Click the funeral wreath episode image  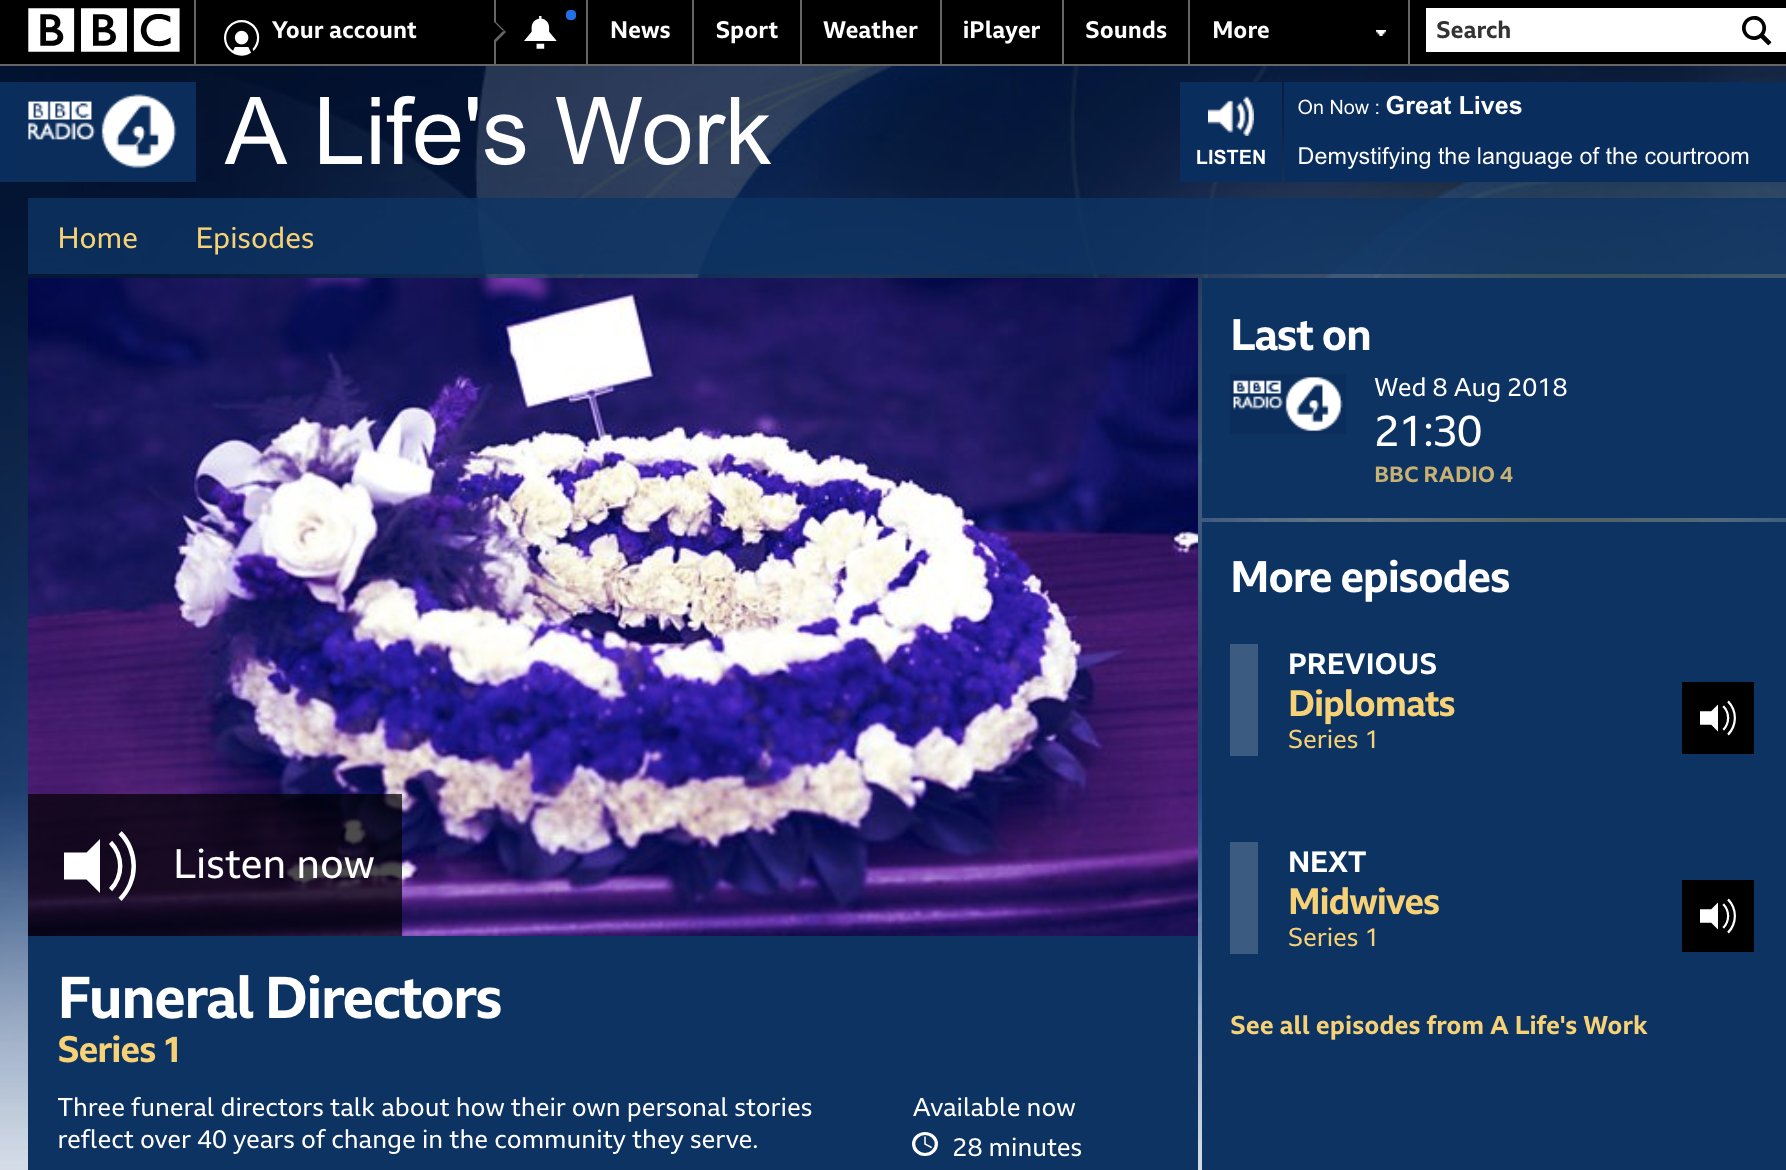click(x=613, y=607)
